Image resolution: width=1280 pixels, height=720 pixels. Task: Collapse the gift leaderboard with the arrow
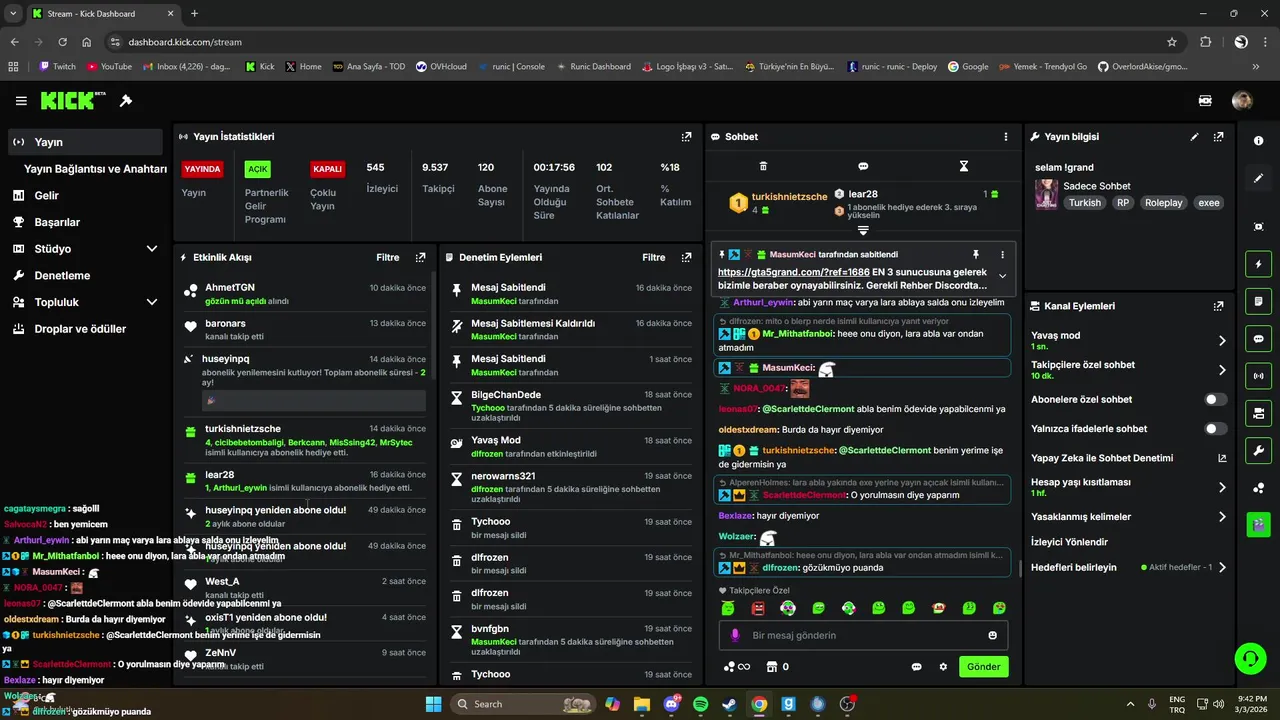(863, 231)
